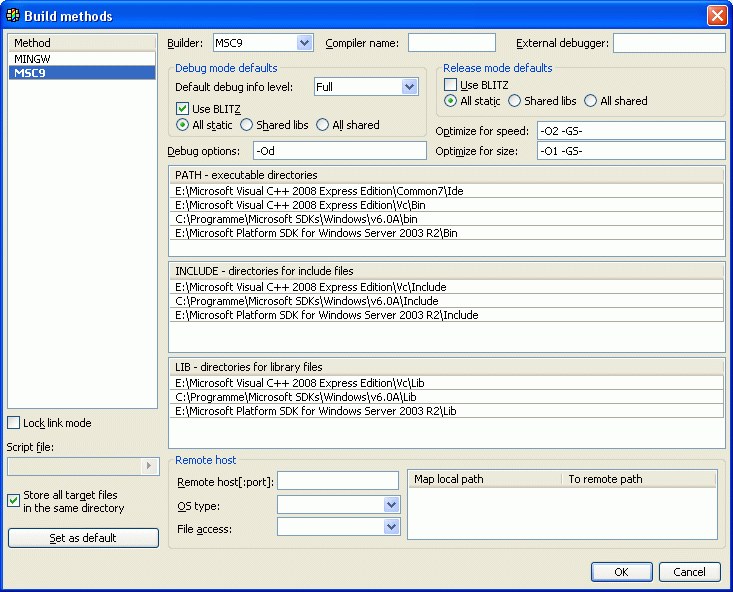Close the Build methods dialog
The width and height of the screenshot is (733, 592).
pyautogui.click(x=716, y=16)
